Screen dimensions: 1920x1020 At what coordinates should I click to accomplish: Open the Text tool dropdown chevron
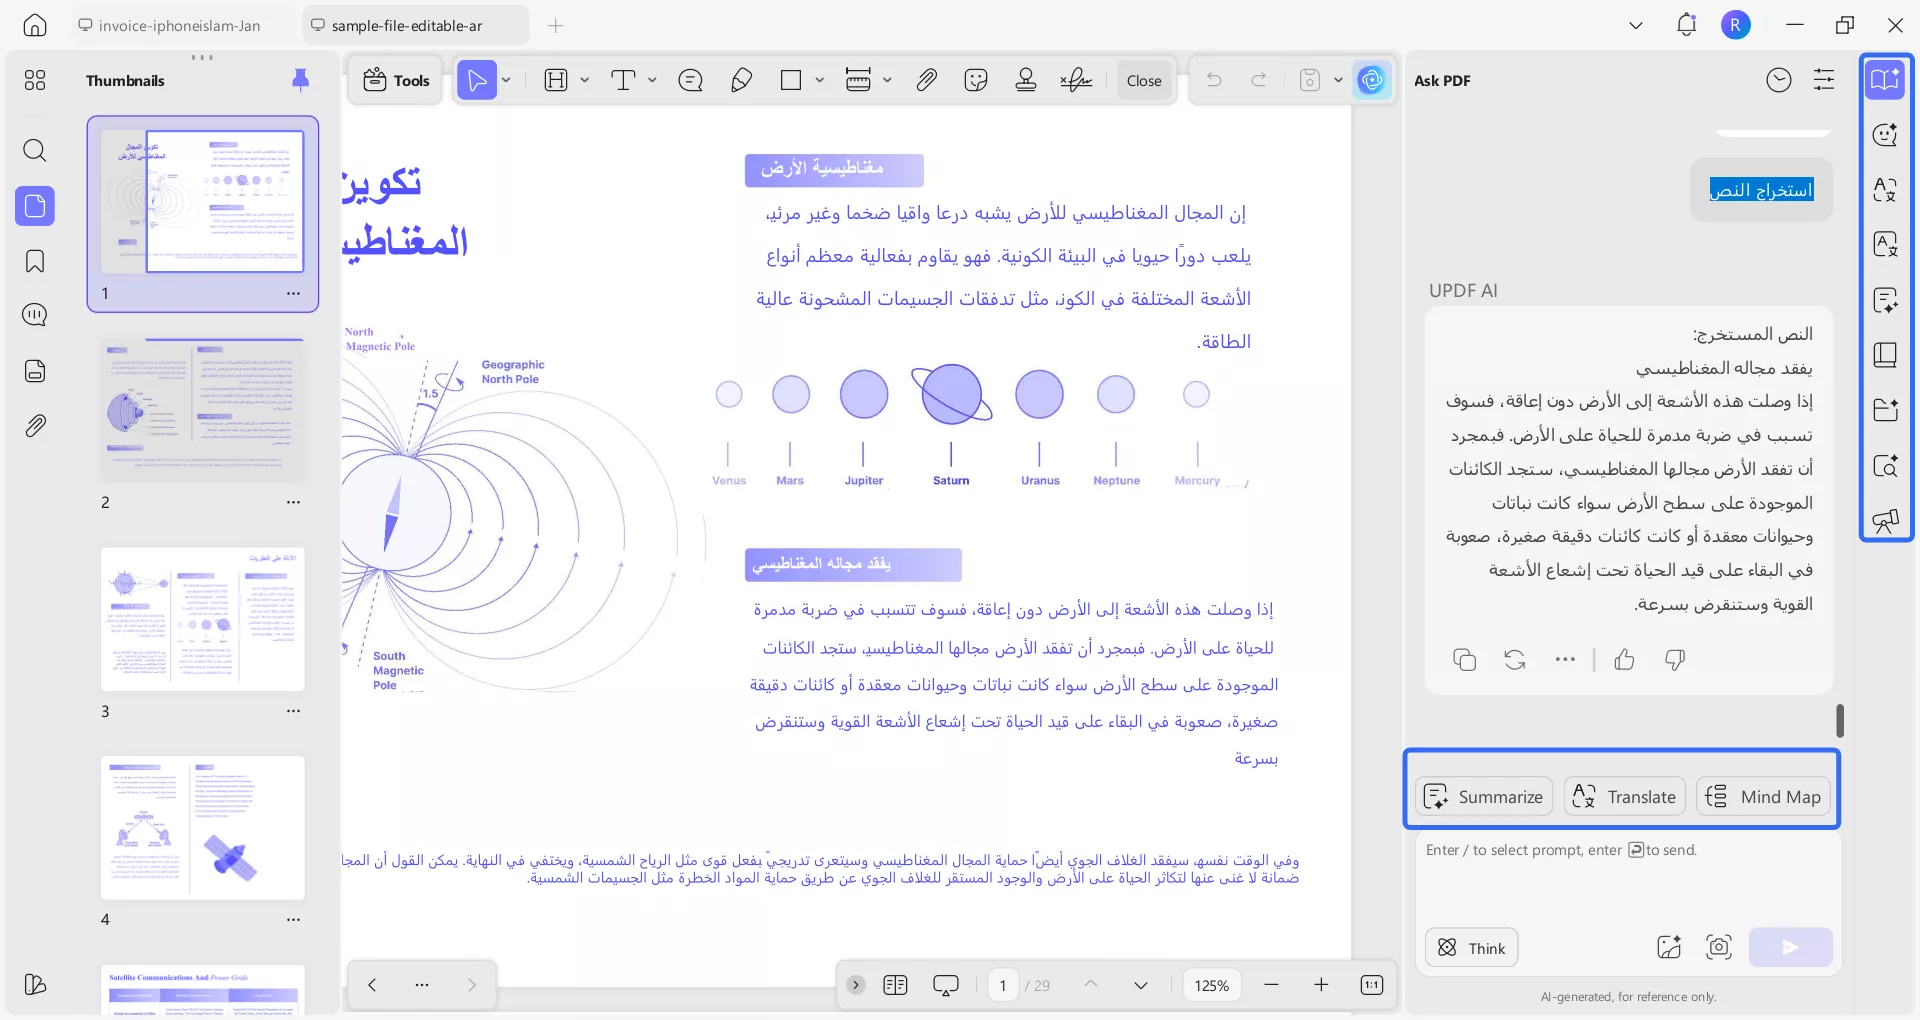(x=652, y=80)
